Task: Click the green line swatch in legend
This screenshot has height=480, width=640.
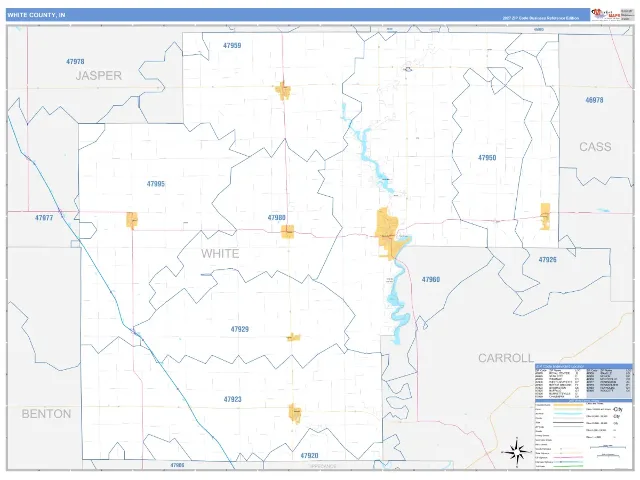Action: click(x=569, y=466)
